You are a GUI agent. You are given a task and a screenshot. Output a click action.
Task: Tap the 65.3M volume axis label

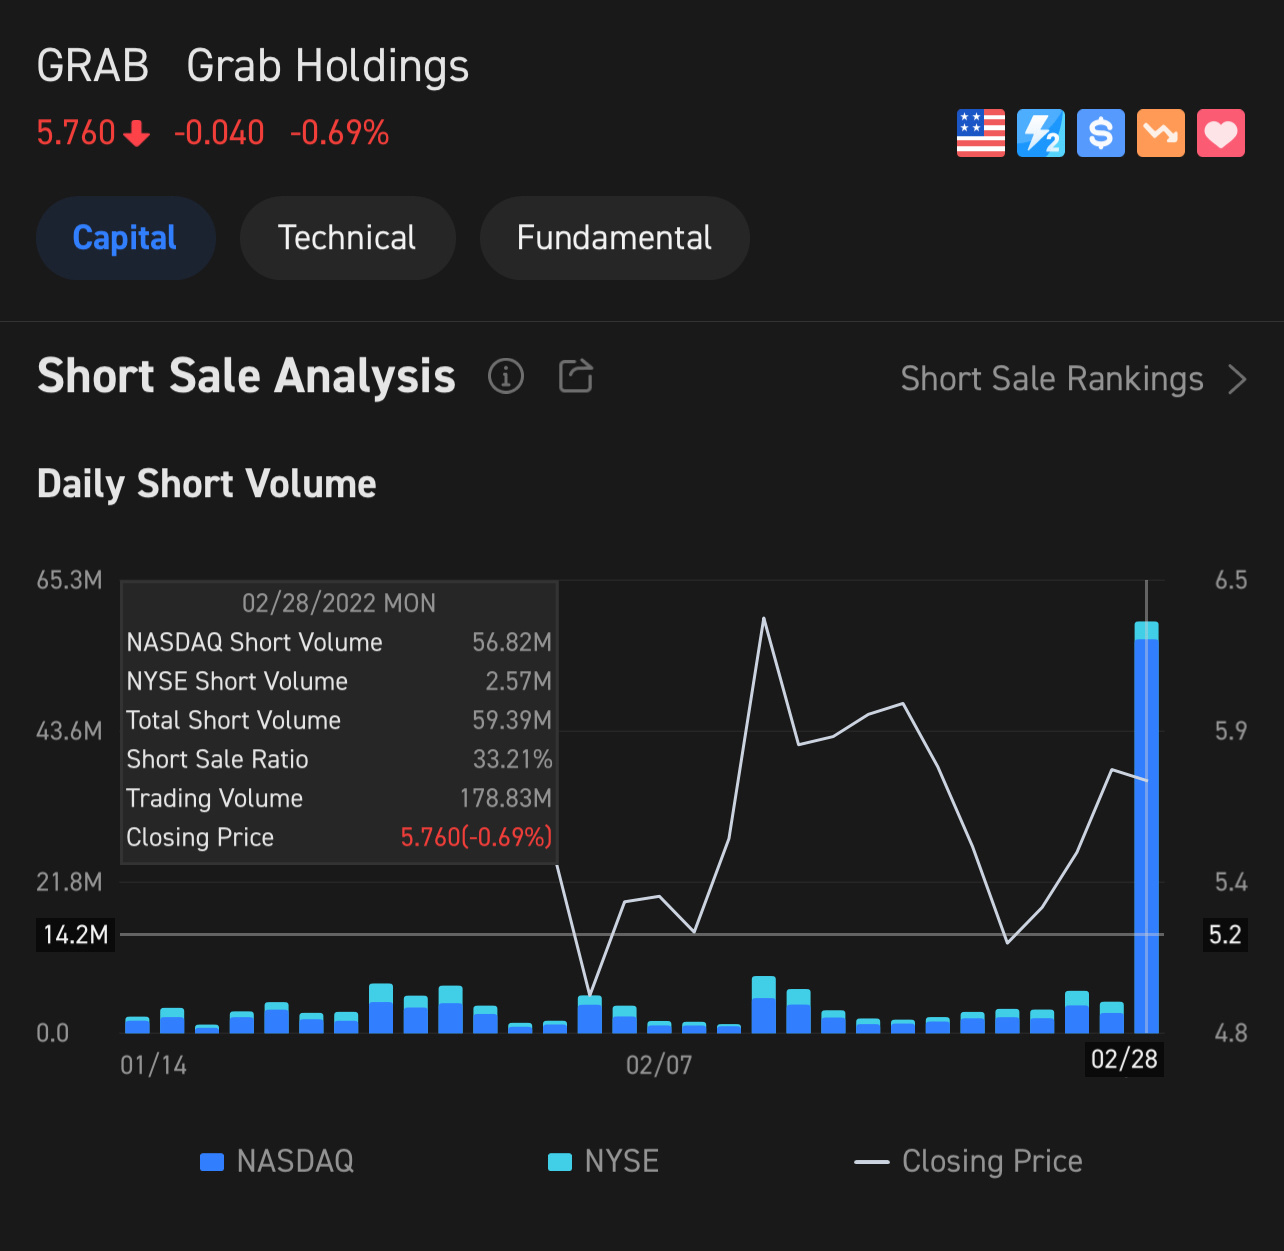tap(69, 580)
